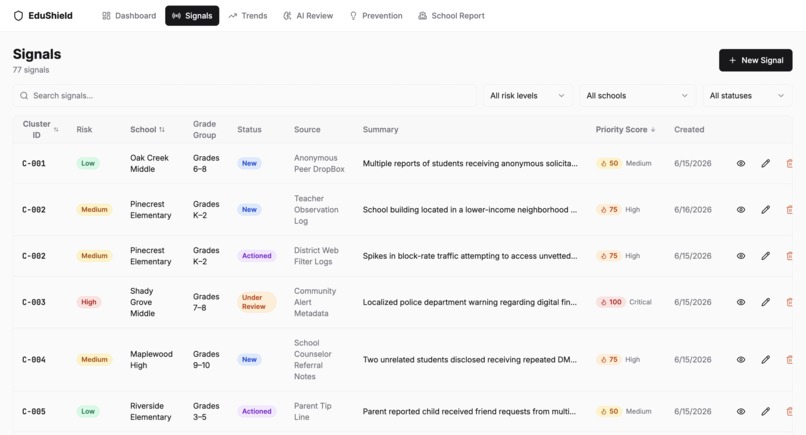Create a New Signal

pos(756,60)
